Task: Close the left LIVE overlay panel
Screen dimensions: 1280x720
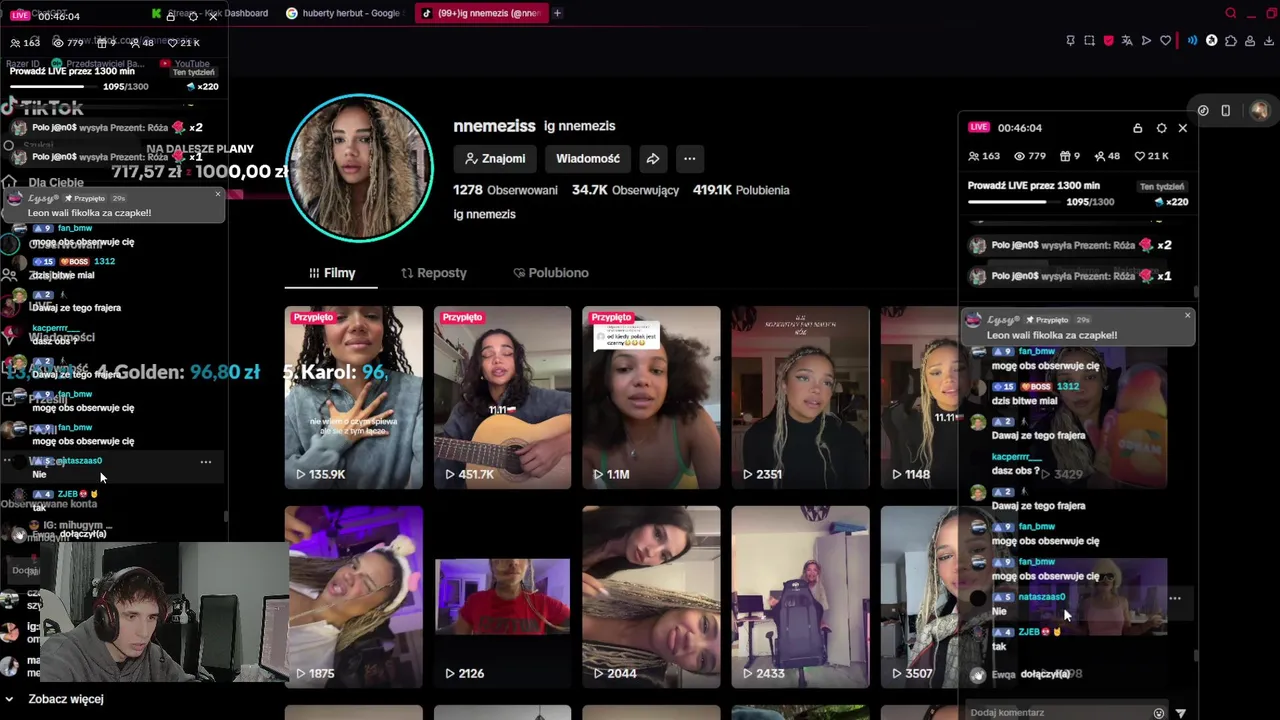Action: pyautogui.click(x=213, y=16)
